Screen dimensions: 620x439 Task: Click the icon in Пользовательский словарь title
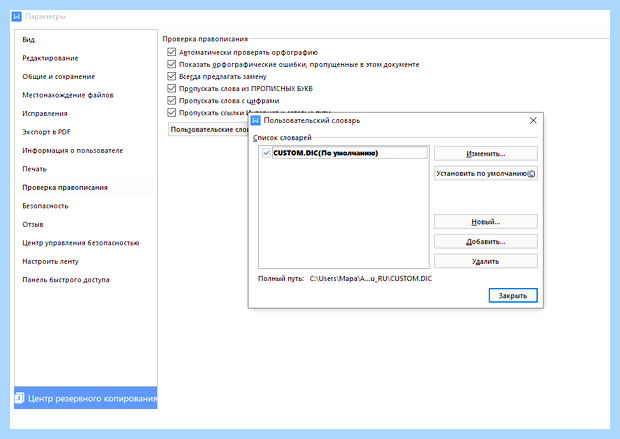click(x=256, y=120)
